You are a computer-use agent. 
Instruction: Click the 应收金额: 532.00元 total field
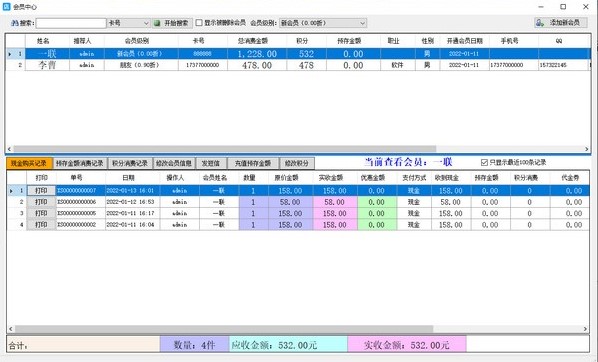pos(288,345)
